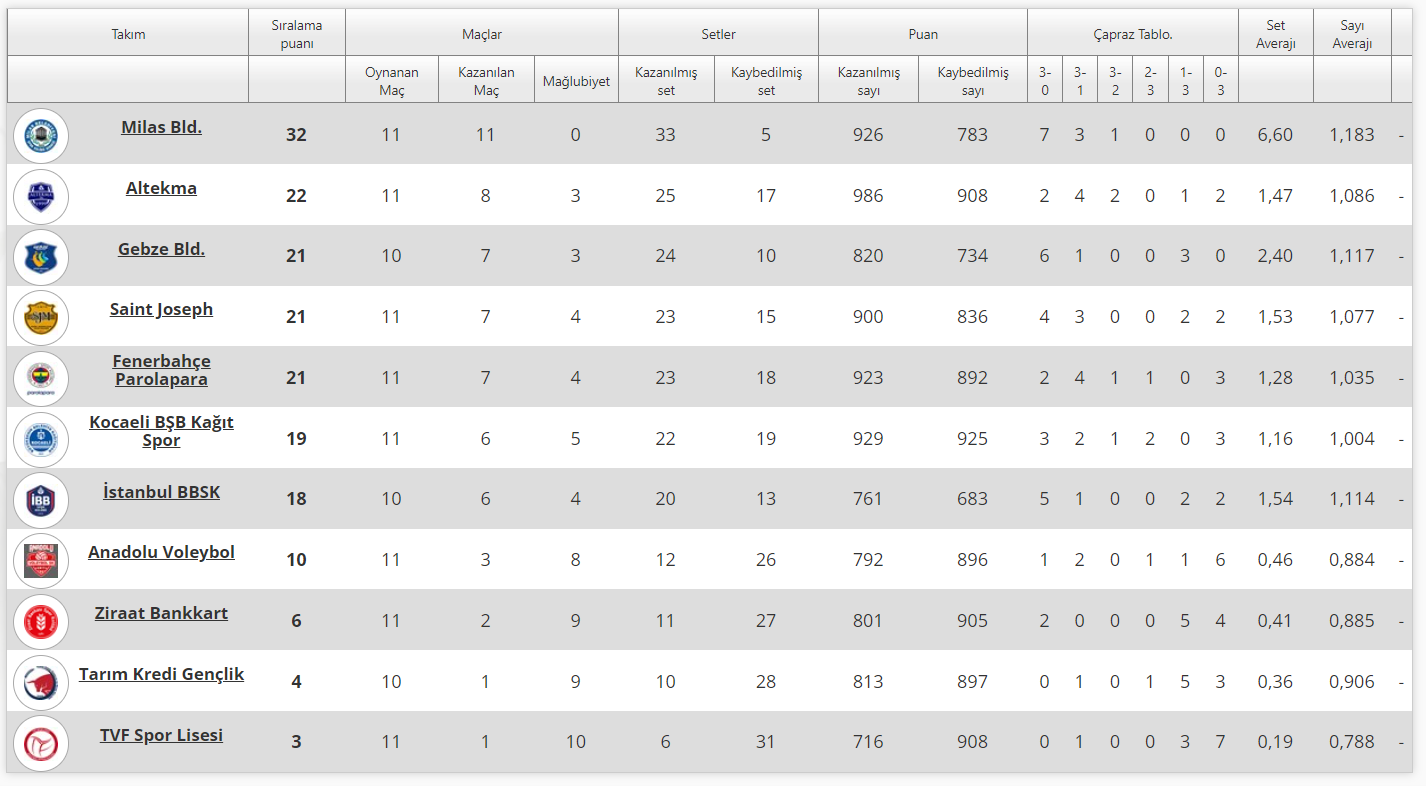Click the TVF Spor Lisesi team logo
Screen dimensions: 1426x786
point(41,743)
